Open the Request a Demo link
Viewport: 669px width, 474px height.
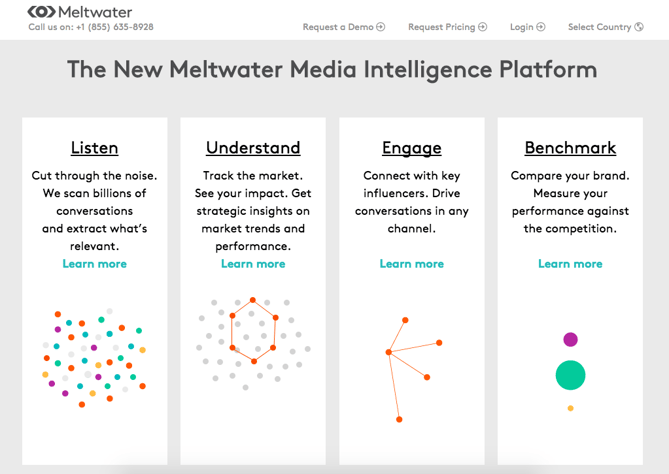[x=338, y=27]
